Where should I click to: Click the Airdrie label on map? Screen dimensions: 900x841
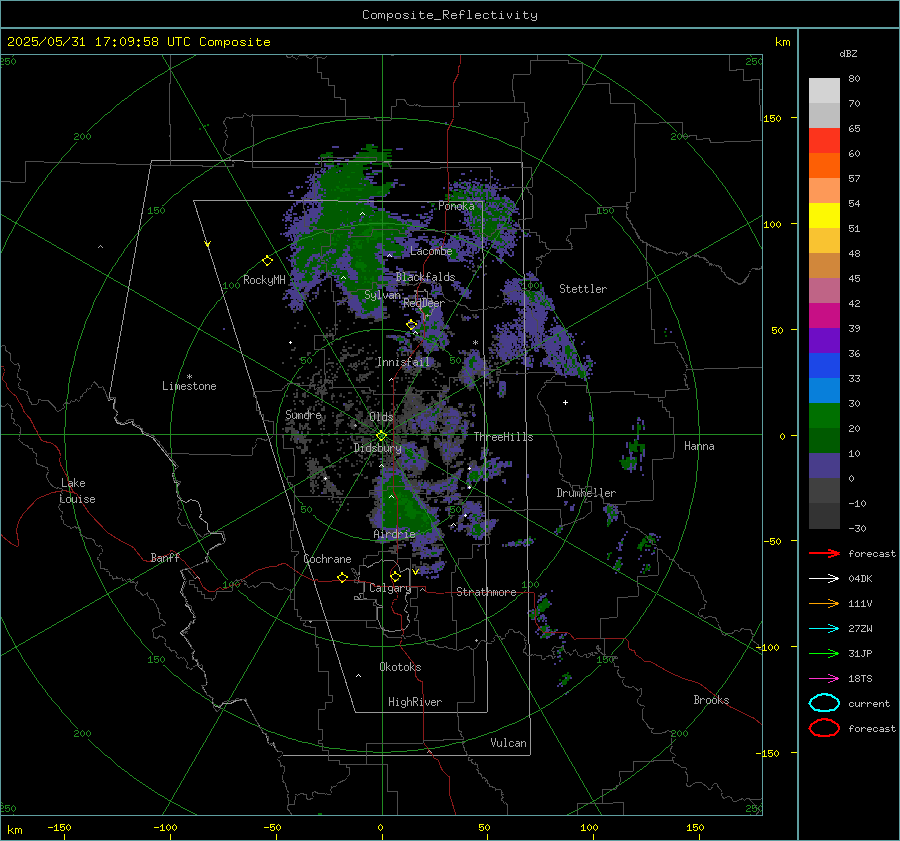(394, 534)
